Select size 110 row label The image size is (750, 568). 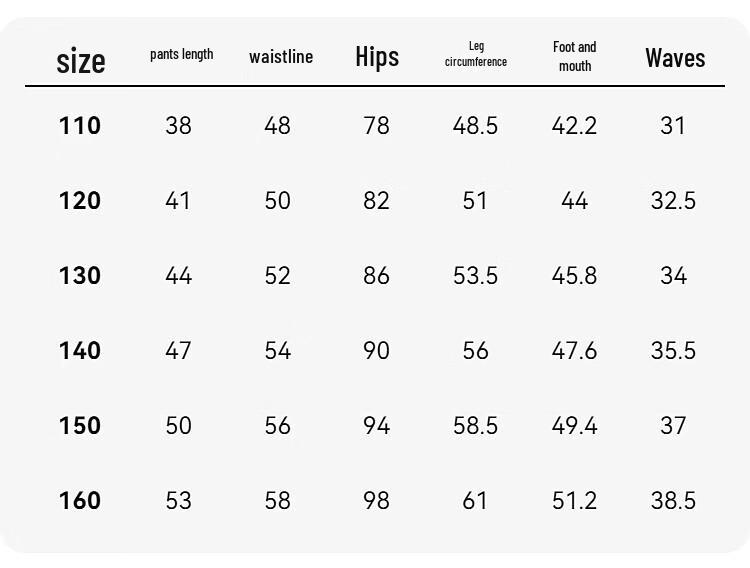coord(80,126)
